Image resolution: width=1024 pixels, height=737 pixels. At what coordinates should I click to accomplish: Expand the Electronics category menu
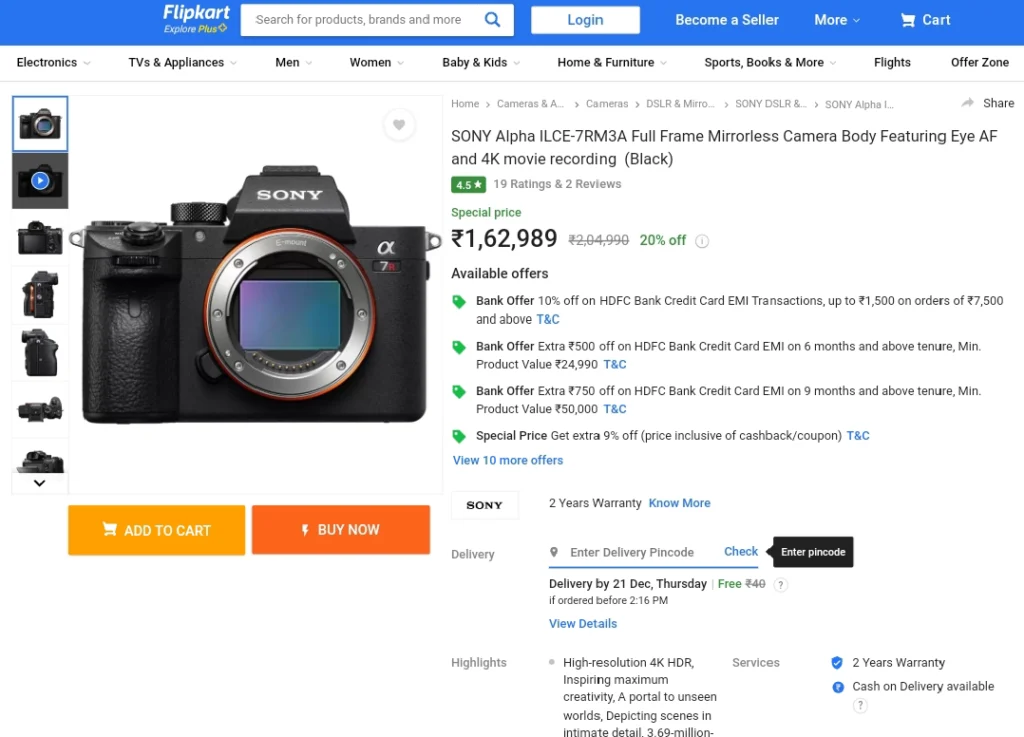click(x=54, y=63)
